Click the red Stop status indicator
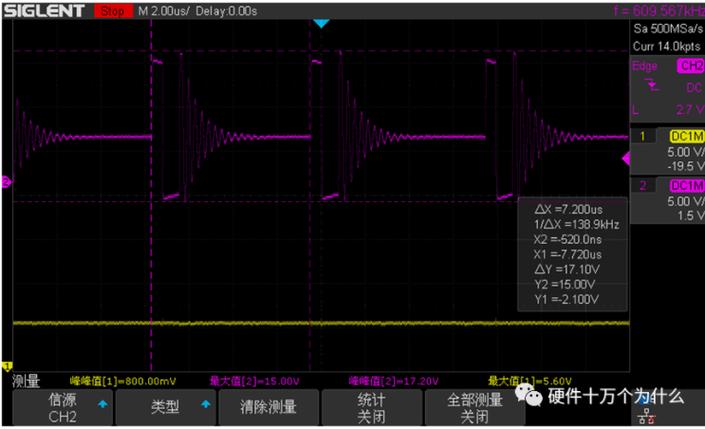This screenshot has width=705, height=429. (x=113, y=11)
